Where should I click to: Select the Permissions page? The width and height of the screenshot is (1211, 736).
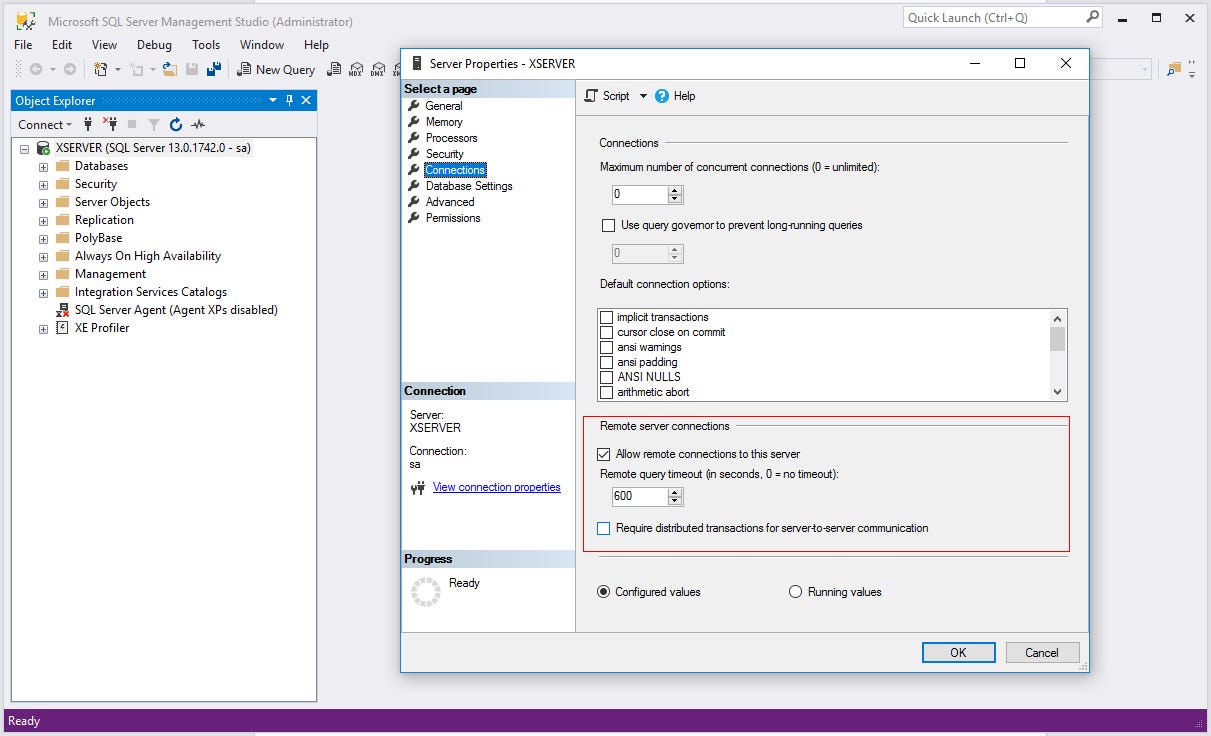453,218
